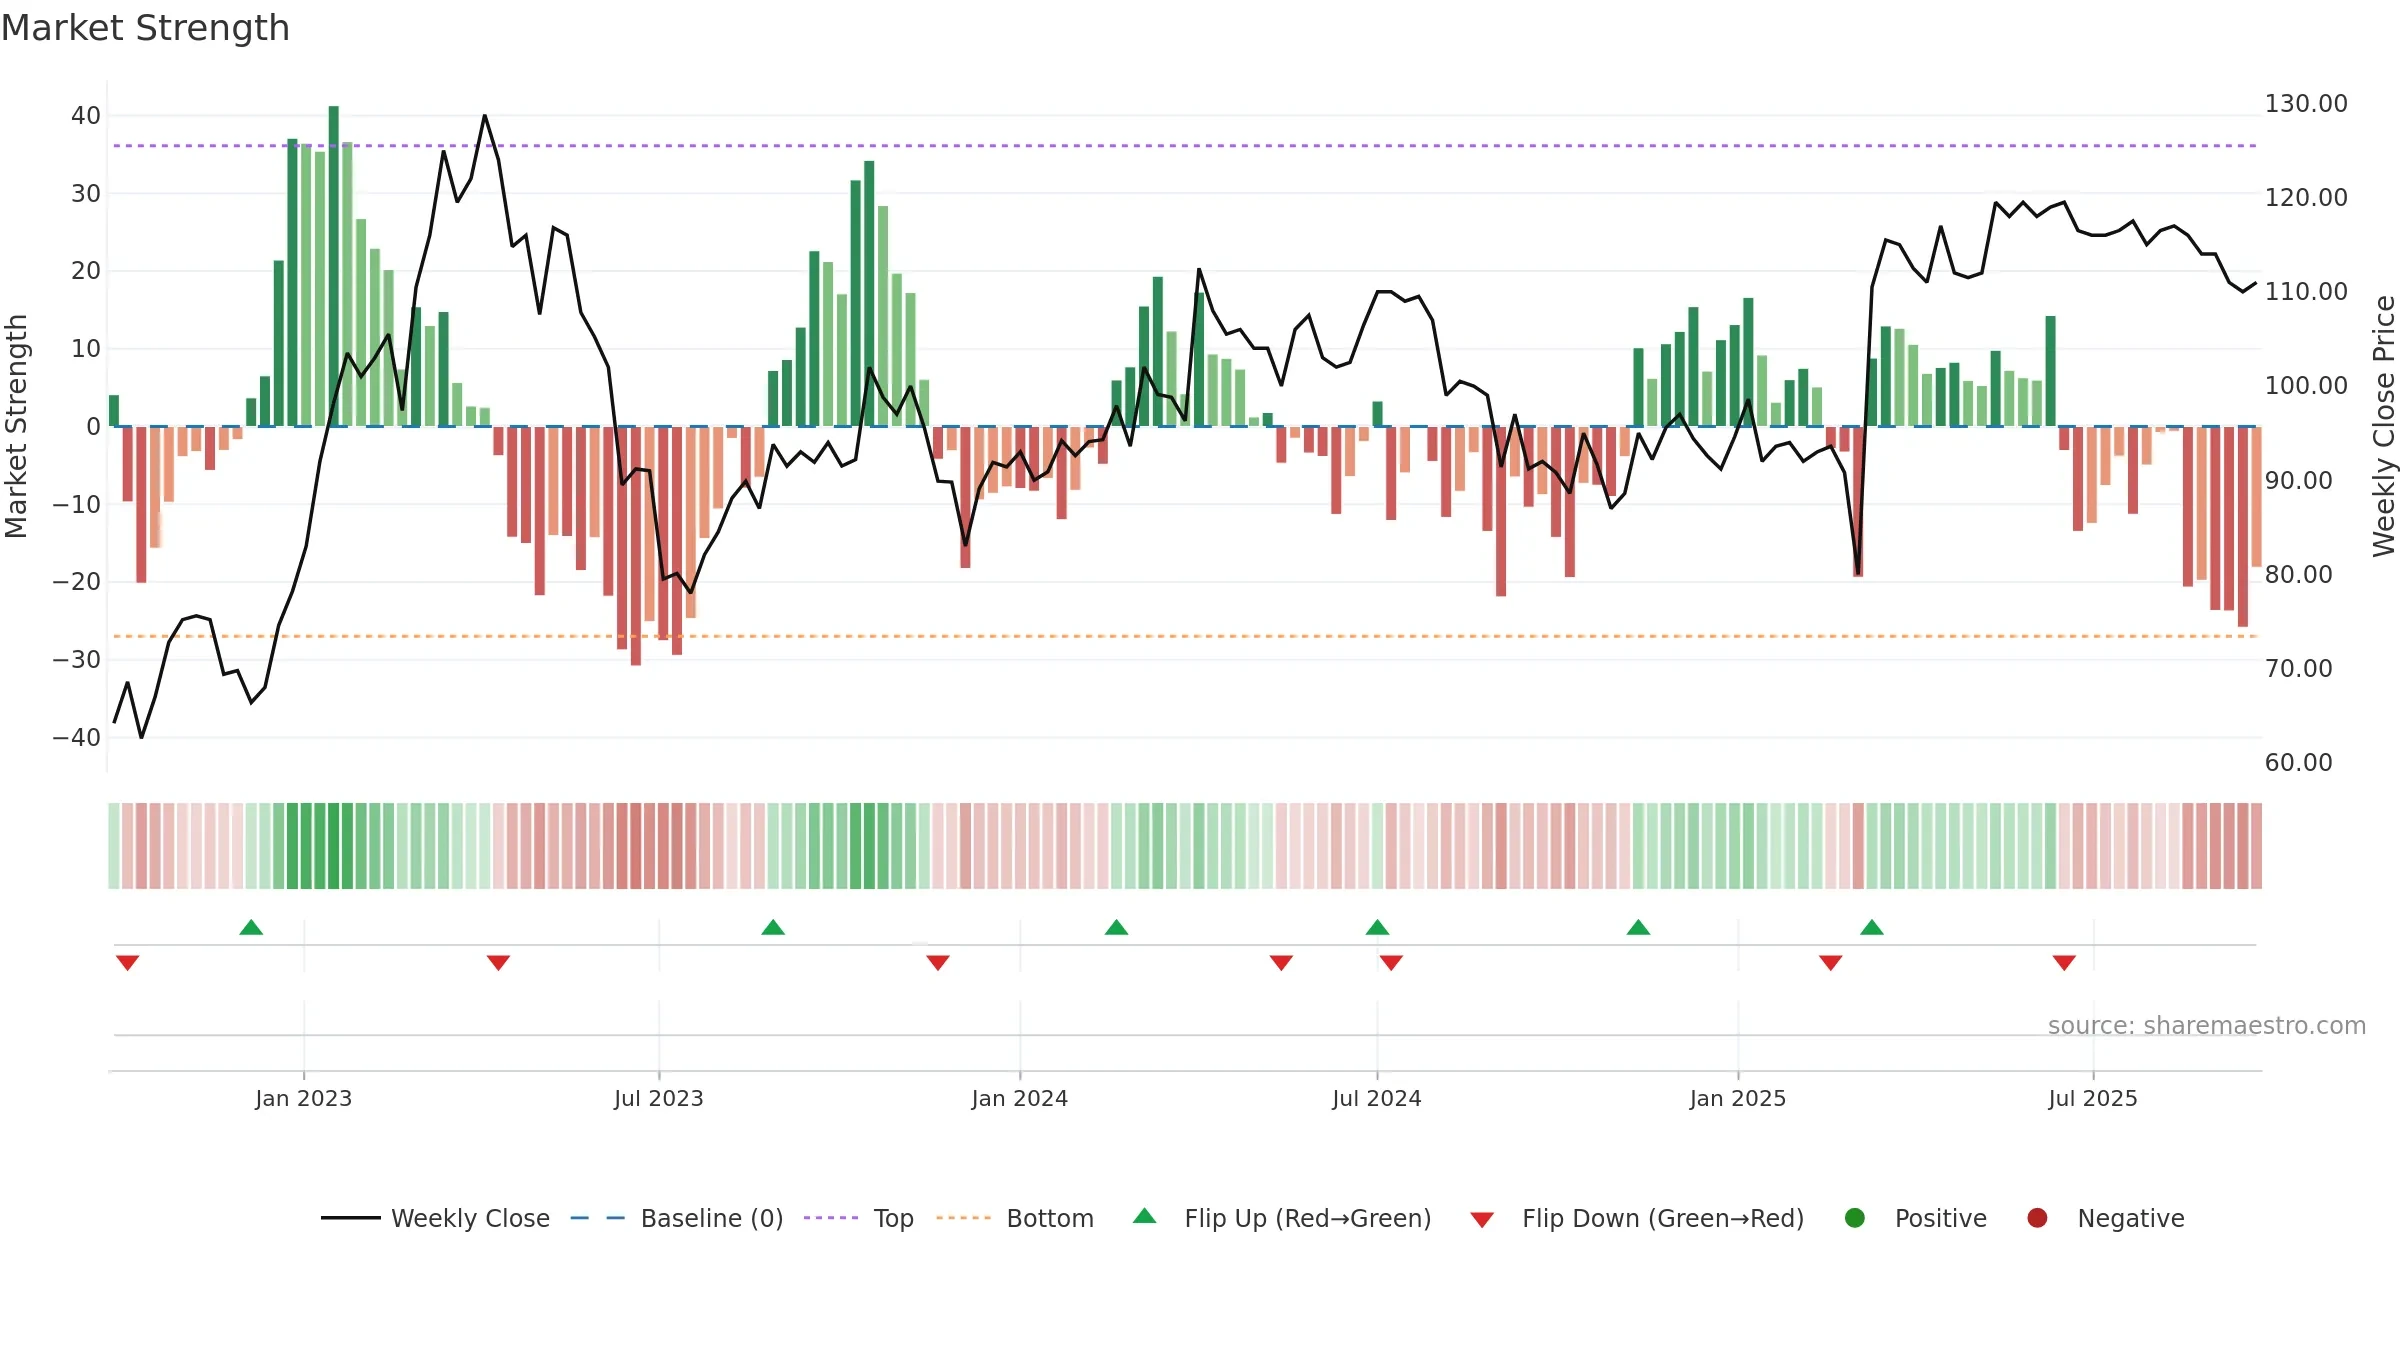Click the Market Strength chart title
The image size is (2400, 1350).
[145, 28]
